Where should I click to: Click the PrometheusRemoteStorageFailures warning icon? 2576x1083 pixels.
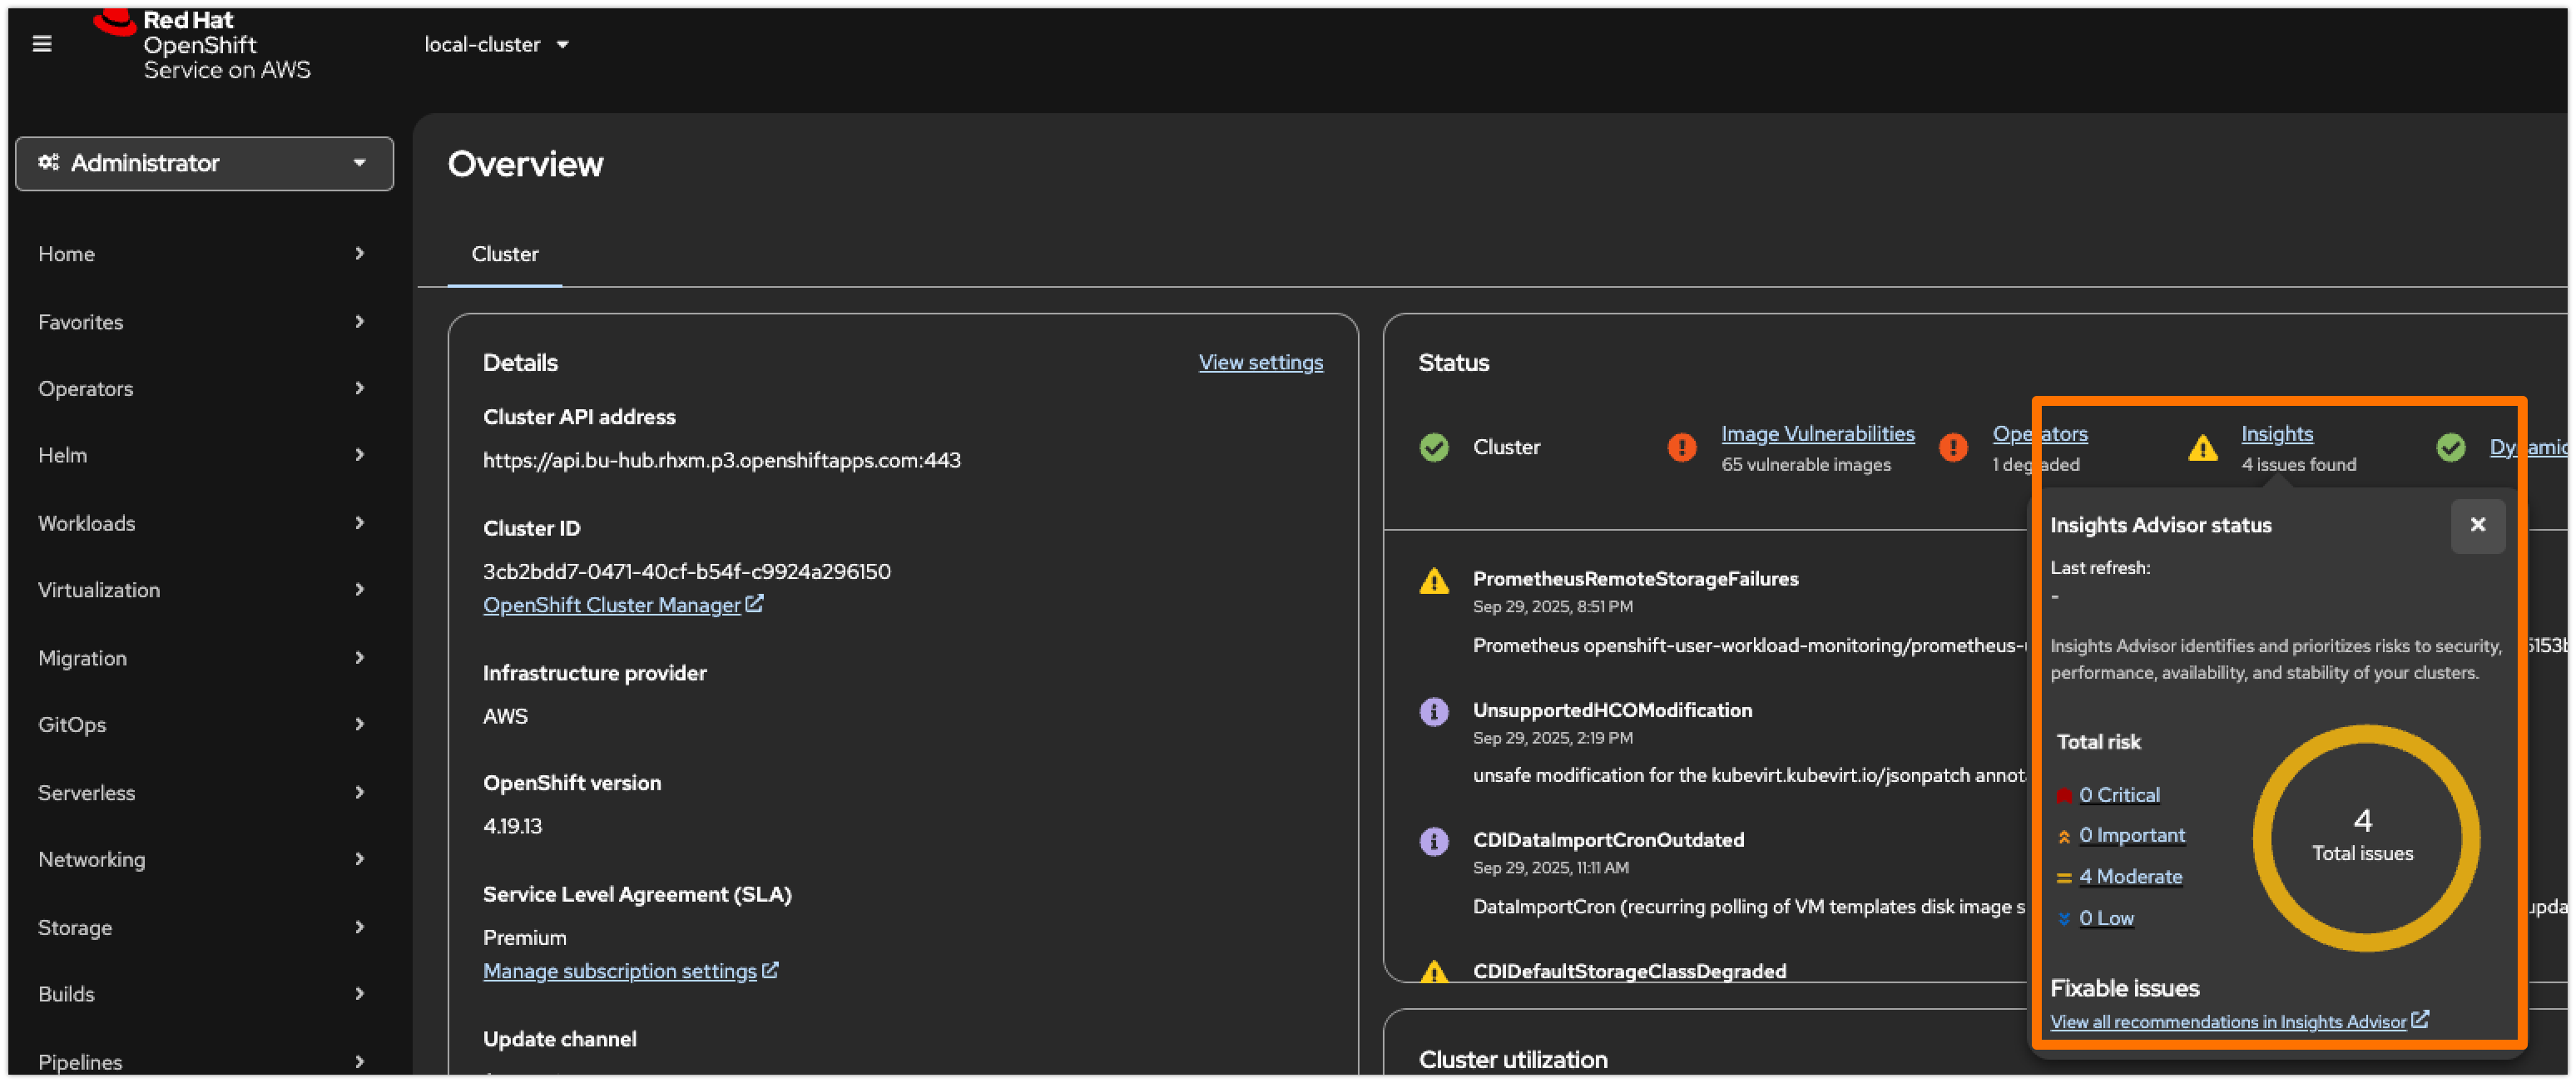(1434, 581)
